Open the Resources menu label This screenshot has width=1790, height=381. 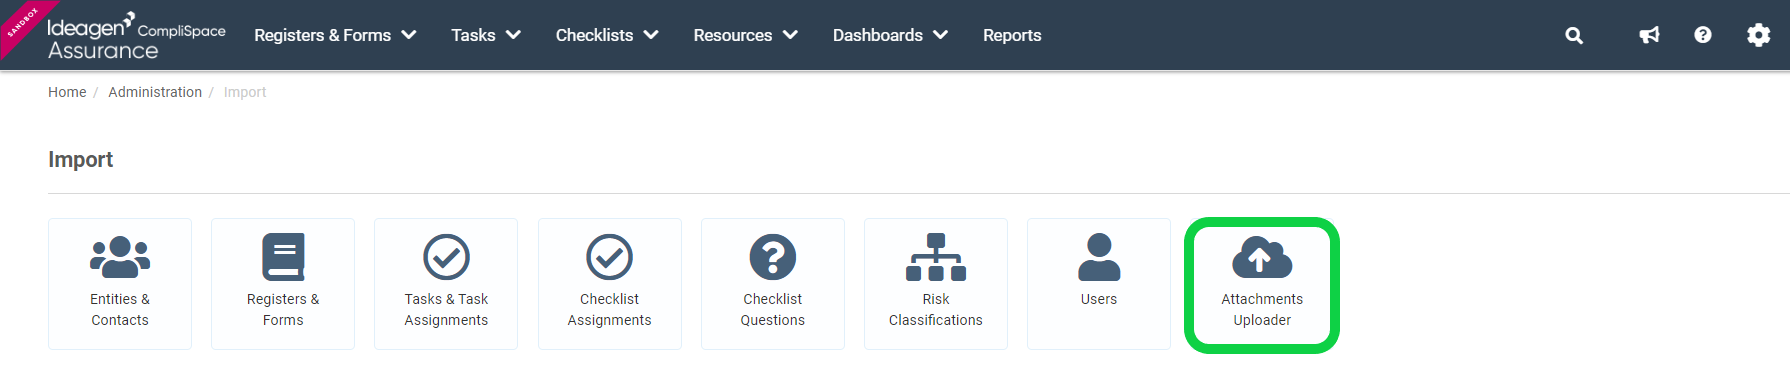(x=733, y=35)
